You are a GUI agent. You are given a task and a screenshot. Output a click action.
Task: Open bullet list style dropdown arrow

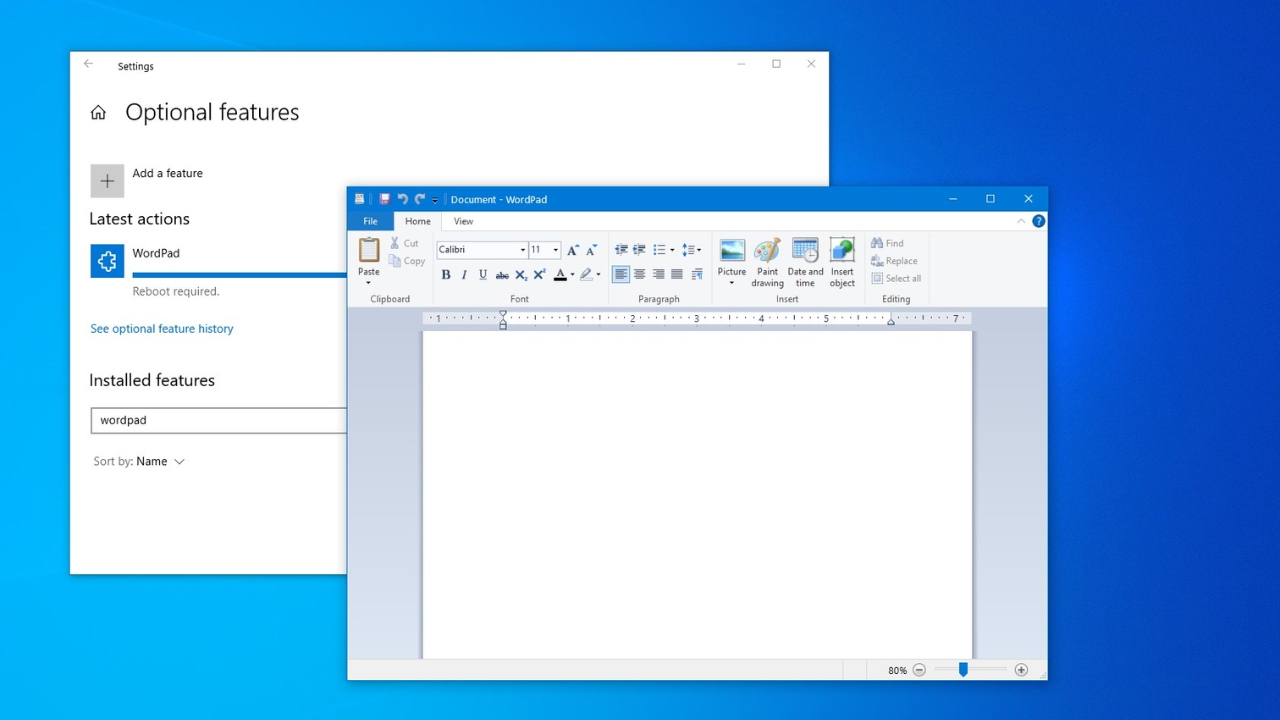(x=672, y=250)
